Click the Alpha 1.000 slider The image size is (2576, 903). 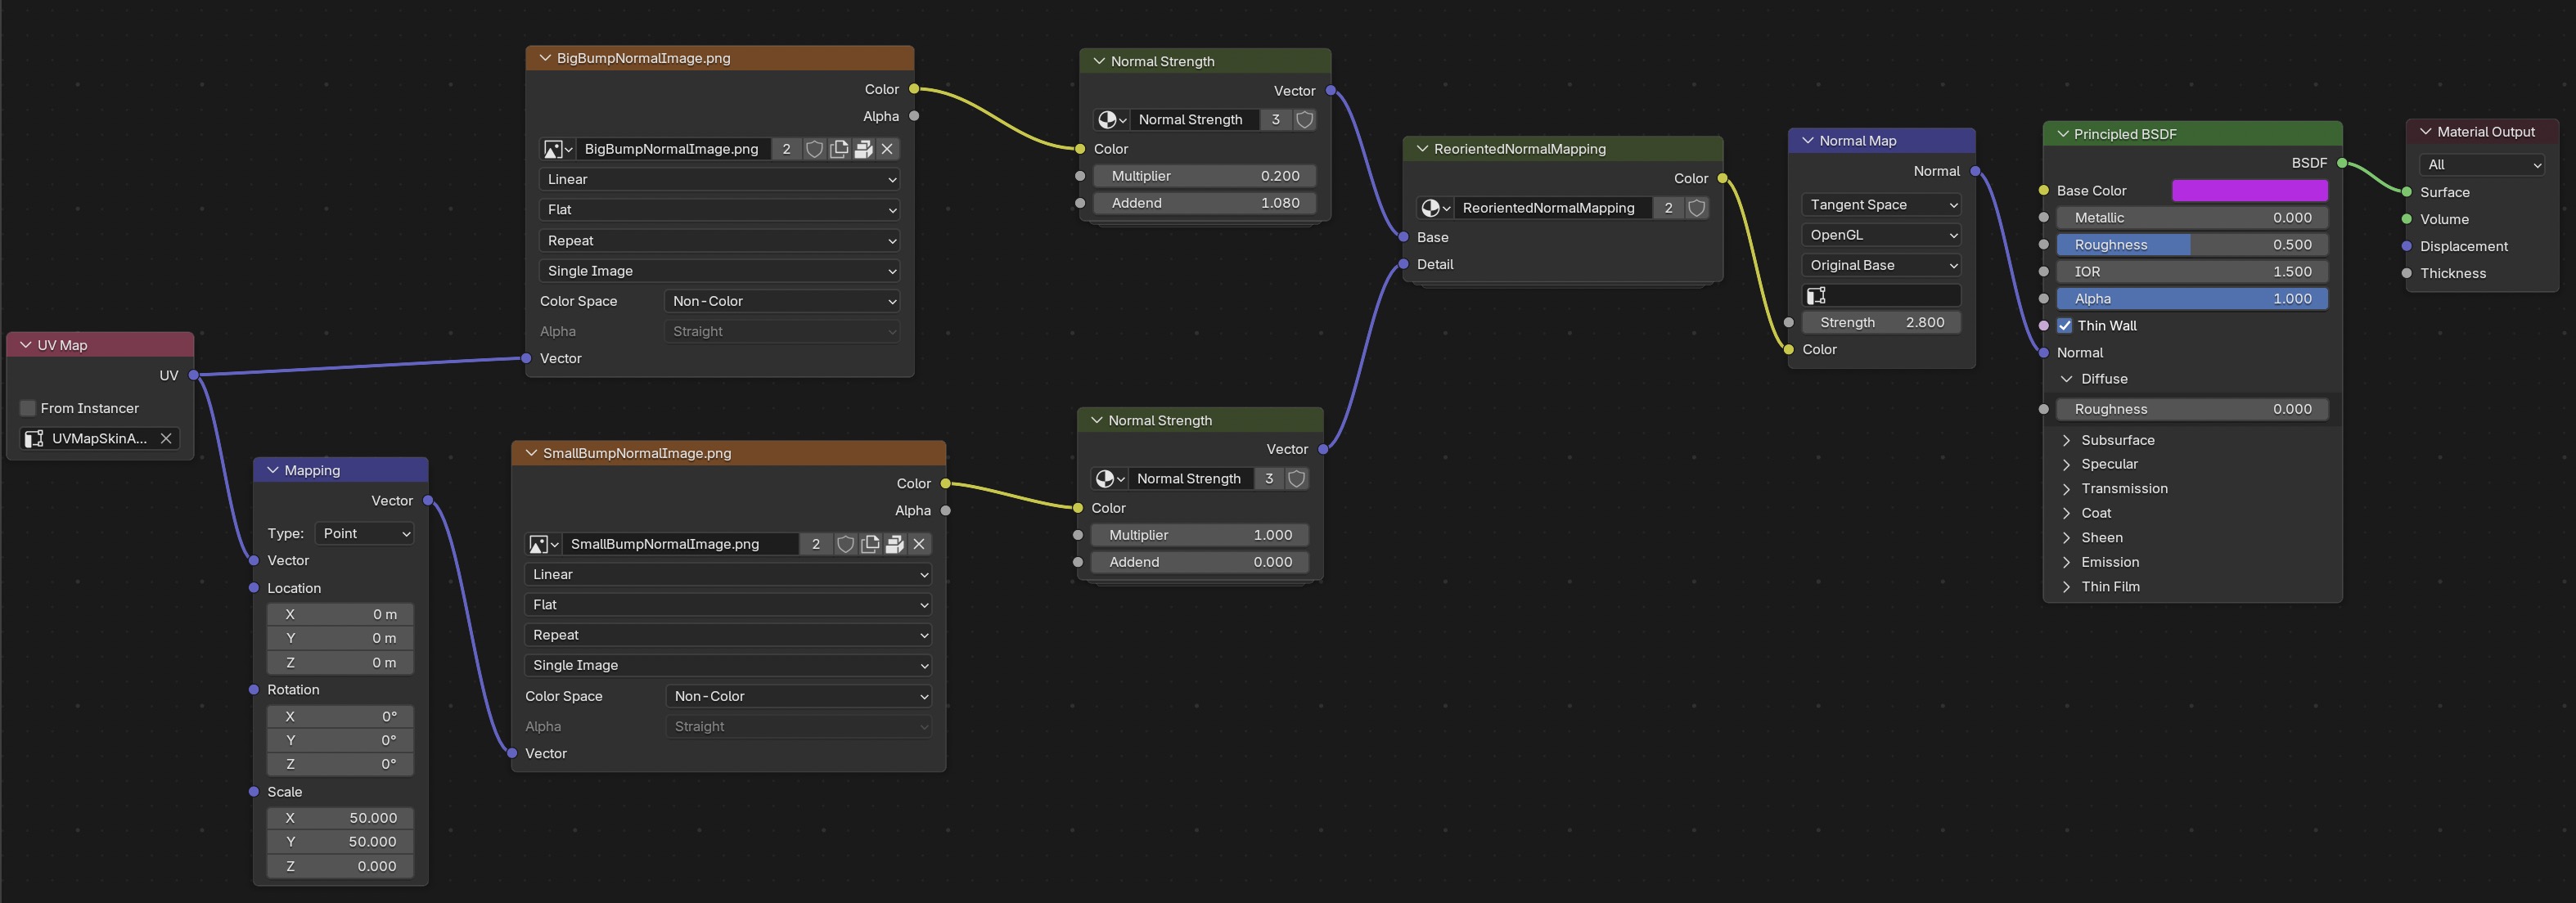(2192, 299)
